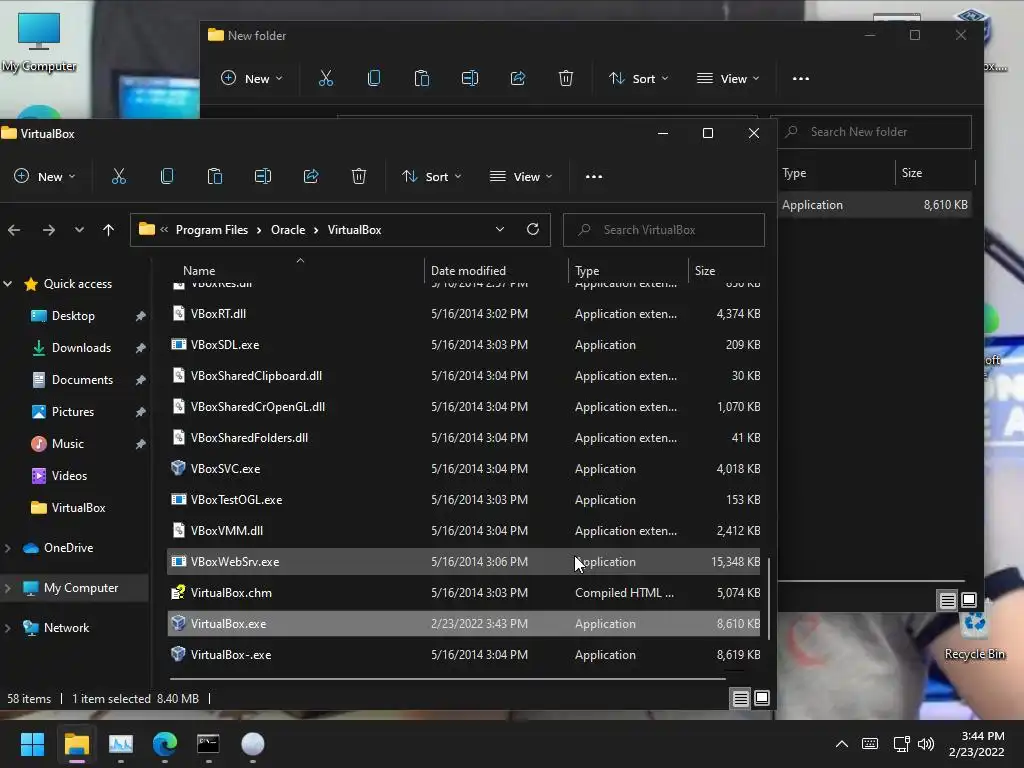Select Music in navigation pane
Viewport: 1024px width, 768px height.
pyautogui.click(x=67, y=443)
